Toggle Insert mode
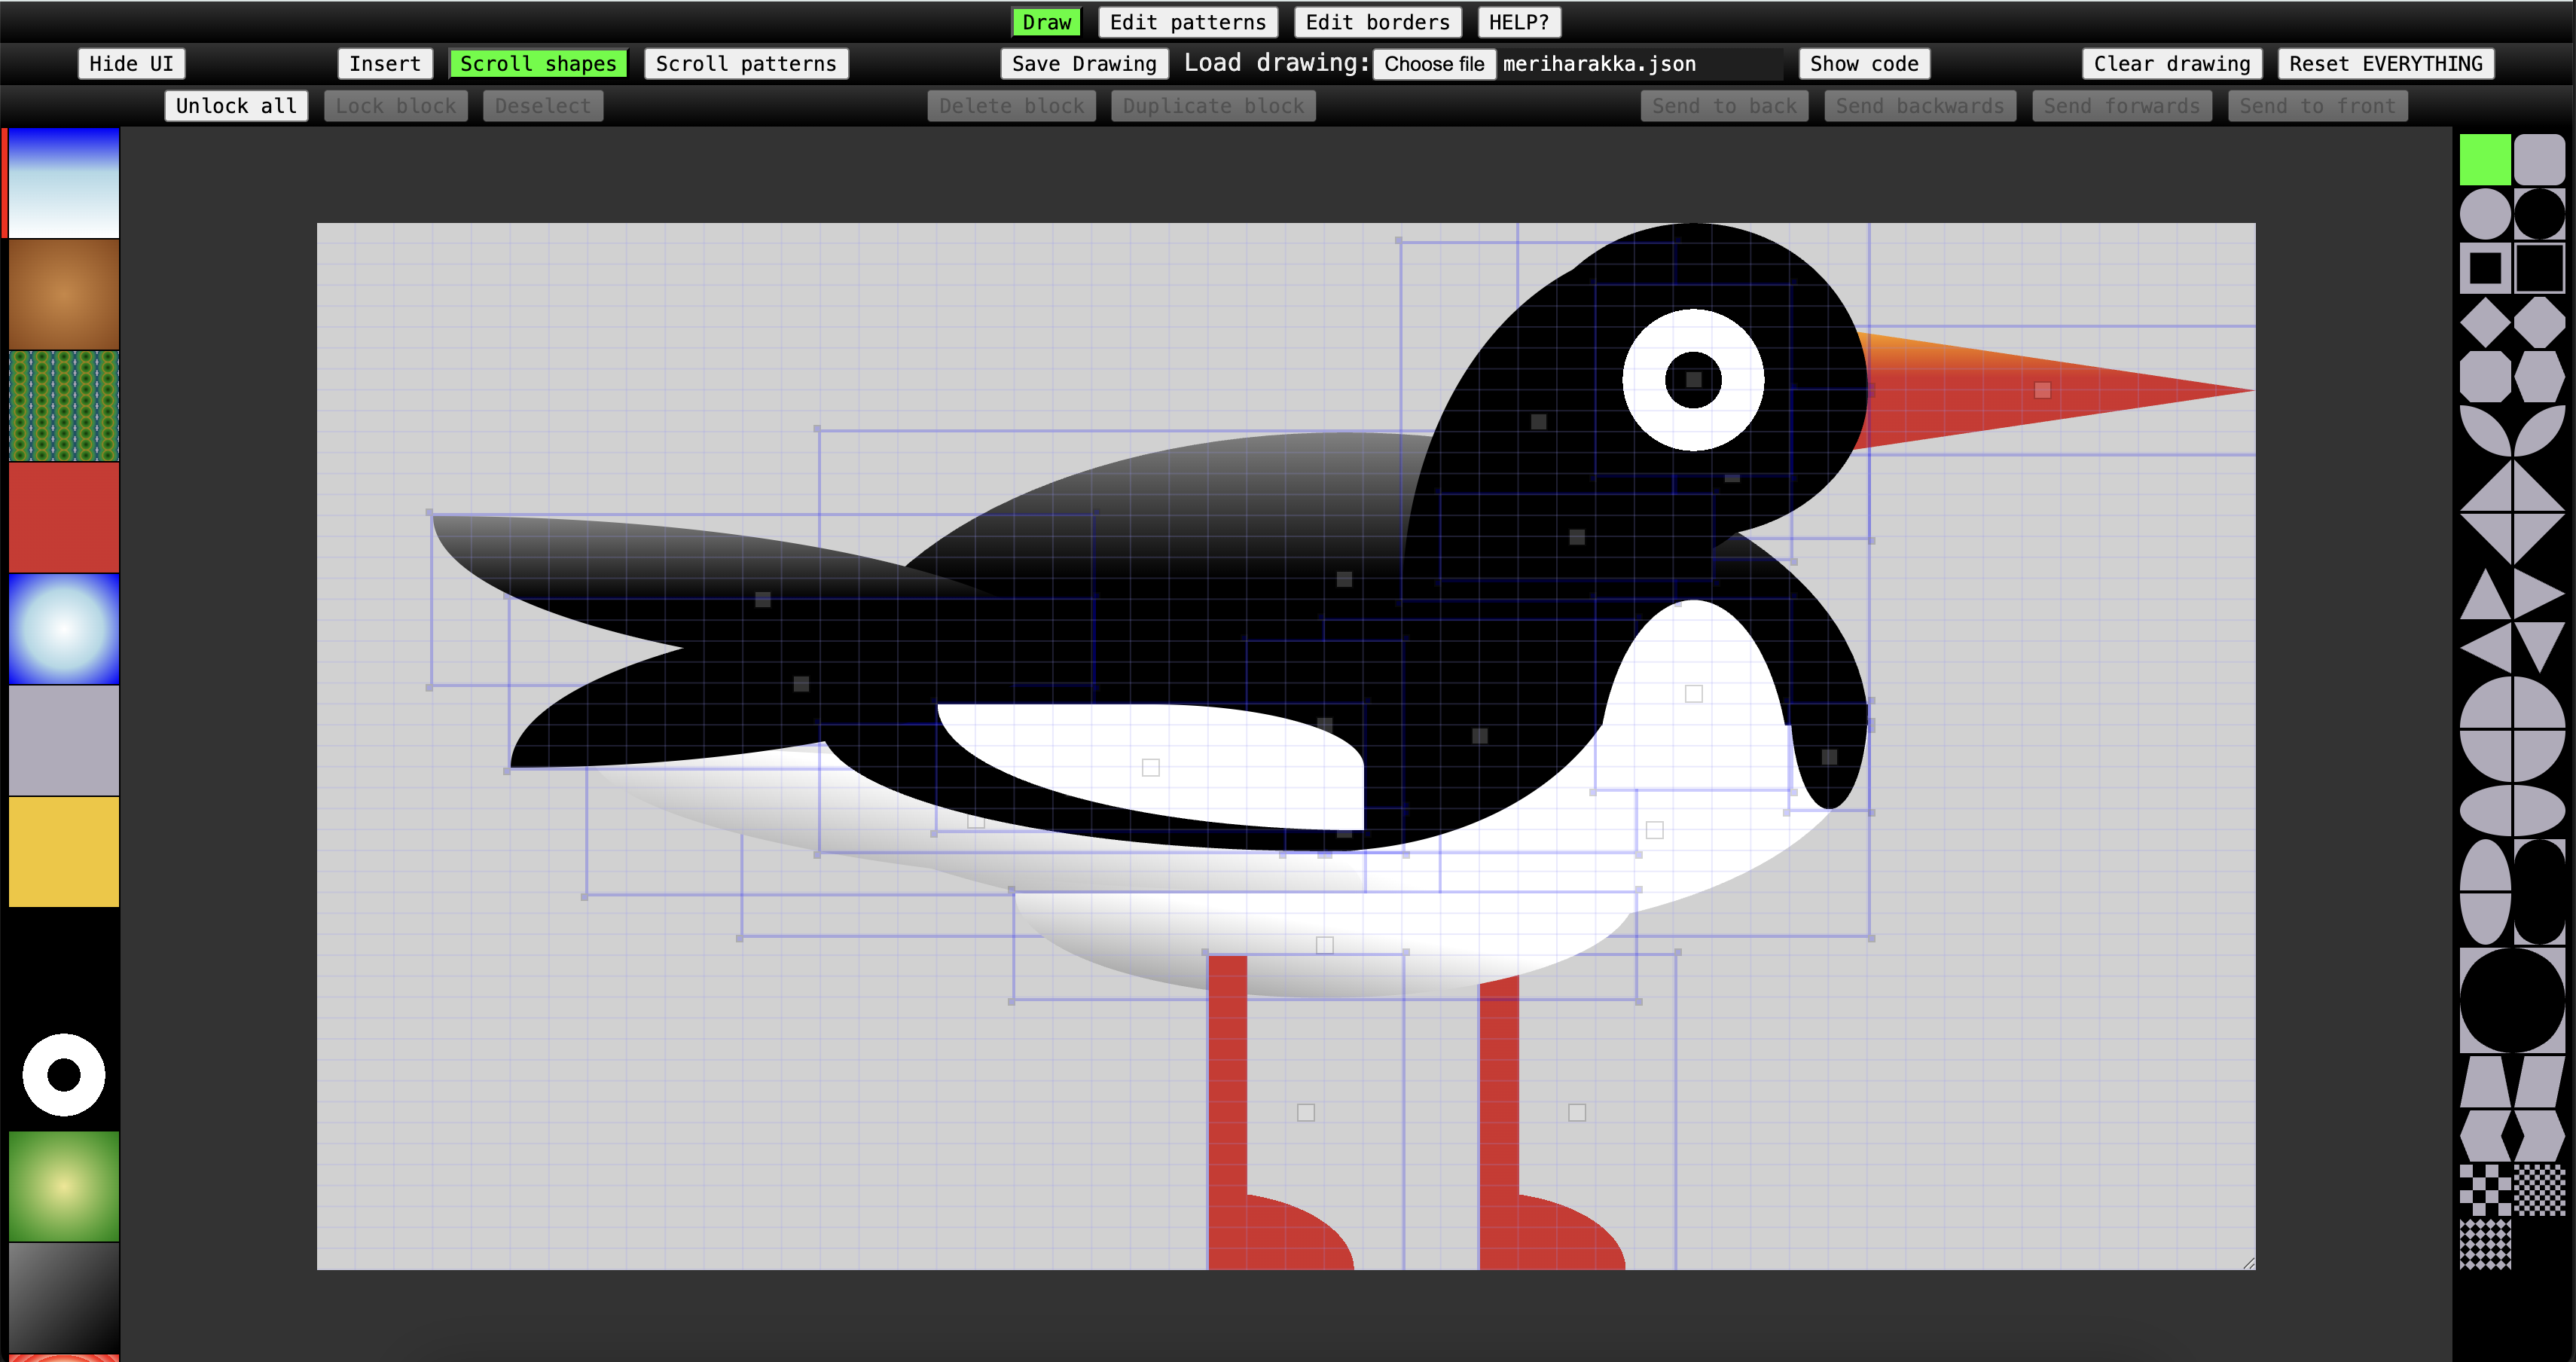The image size is (2576, 1362). click(x=384, y=64)
